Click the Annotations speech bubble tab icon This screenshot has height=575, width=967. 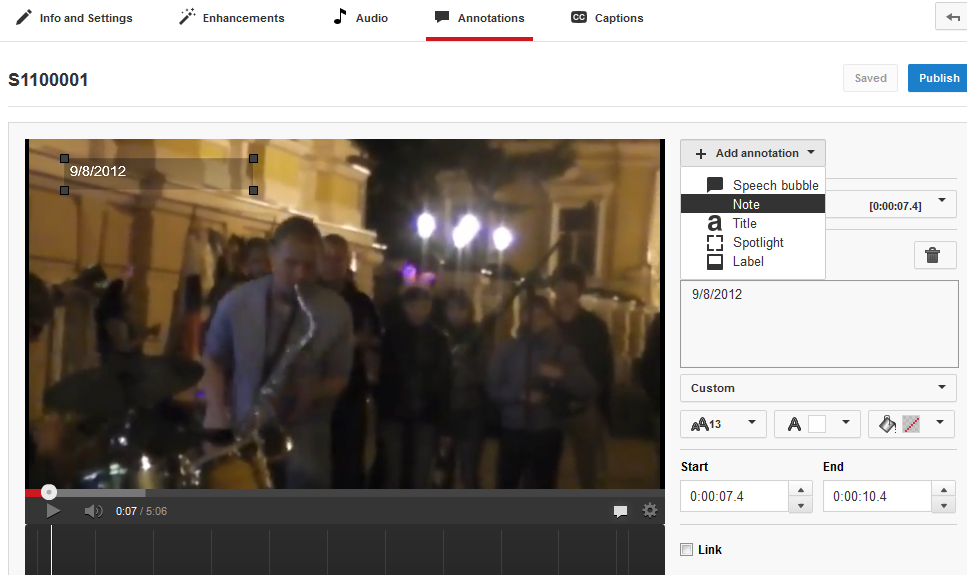coord(442,17)
